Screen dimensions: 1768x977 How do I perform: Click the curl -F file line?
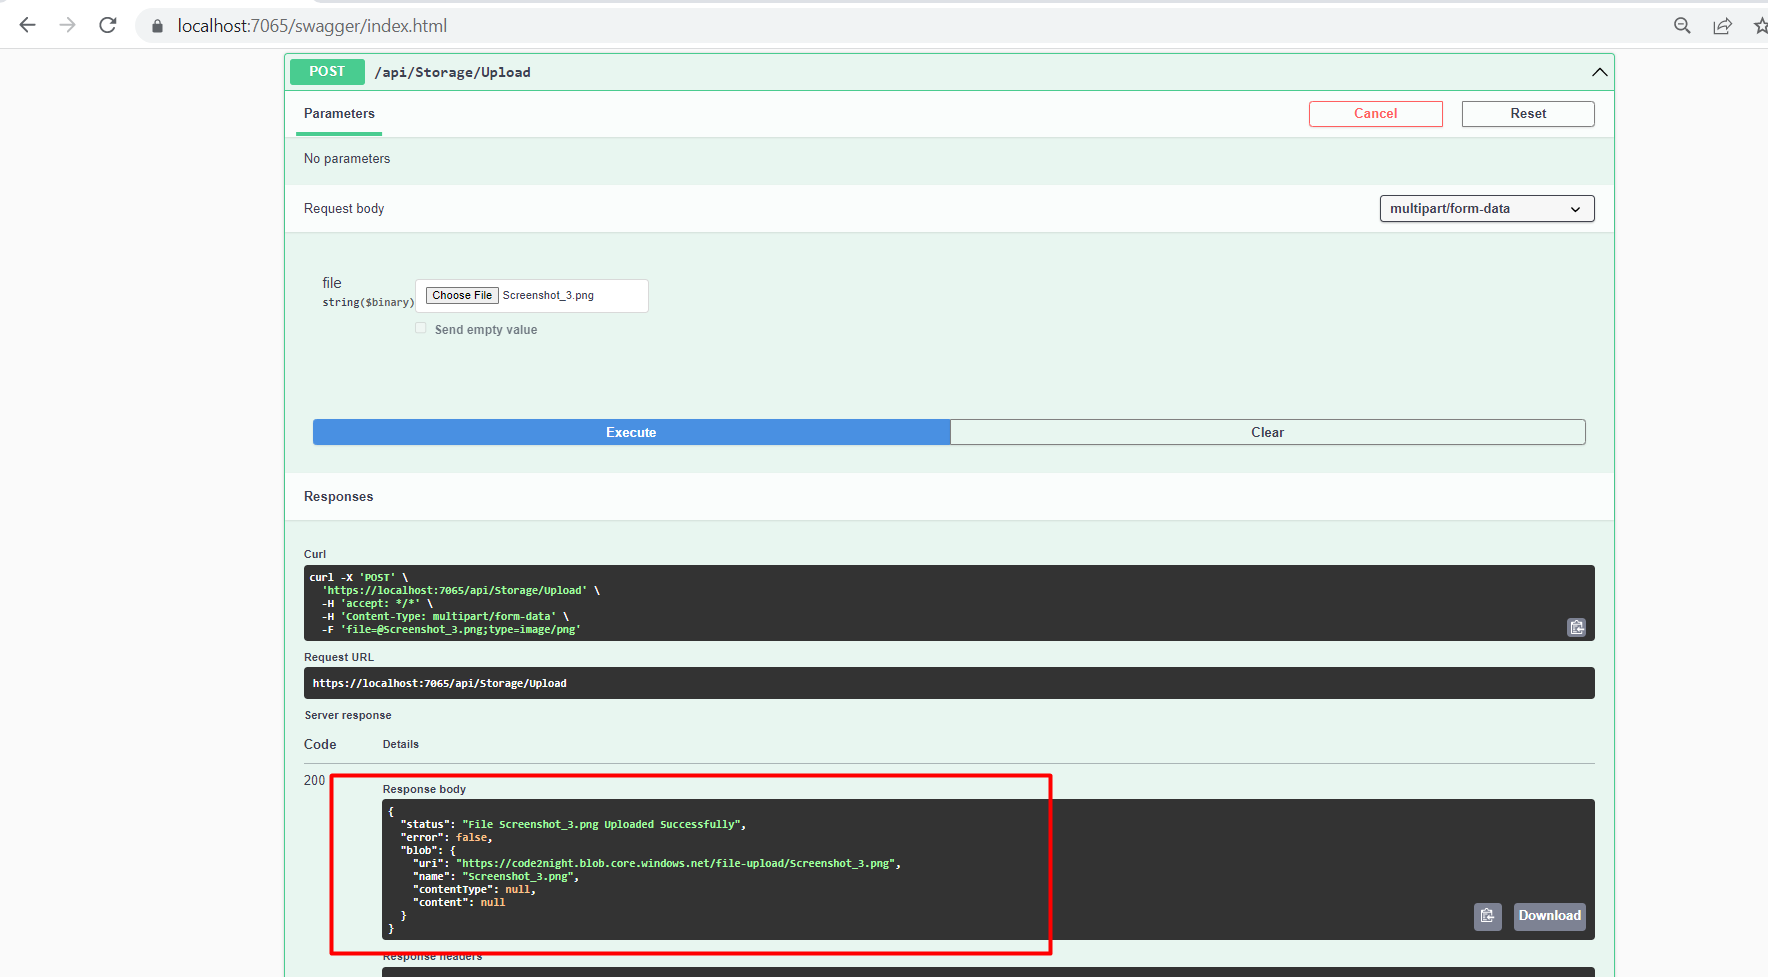pos(451,629)
